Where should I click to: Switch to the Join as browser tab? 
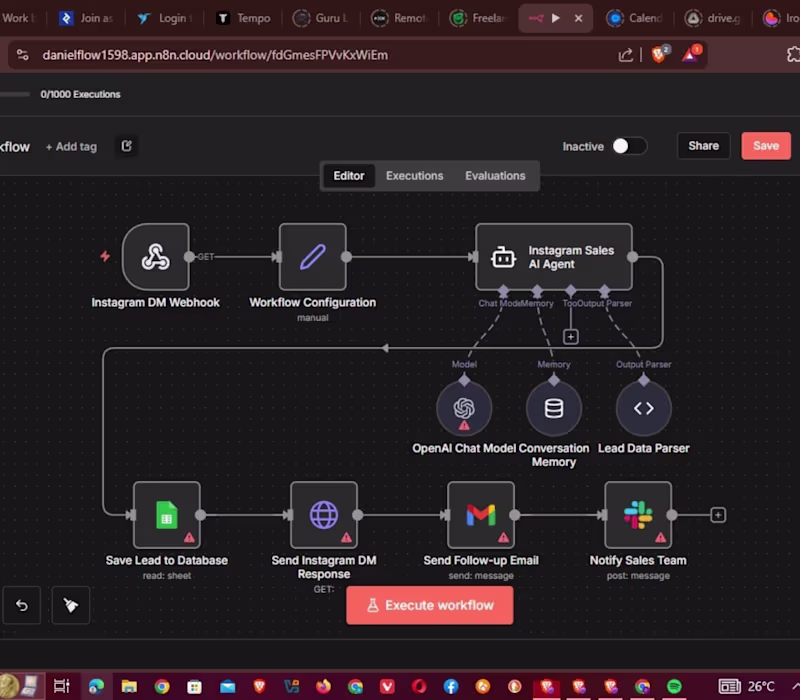86,18
